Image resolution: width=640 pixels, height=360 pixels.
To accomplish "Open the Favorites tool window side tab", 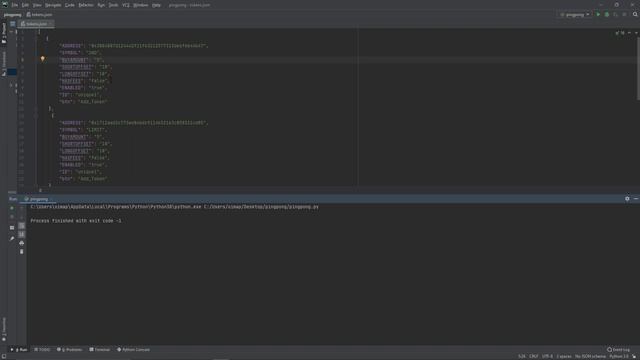I will (4, 329).
